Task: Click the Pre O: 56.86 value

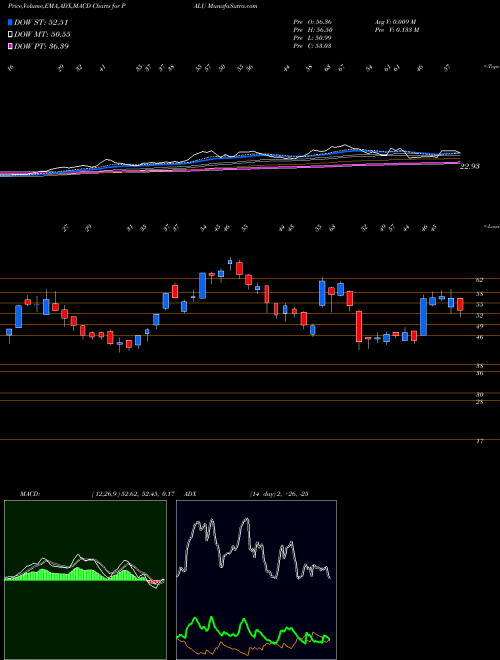Action: 313,22
